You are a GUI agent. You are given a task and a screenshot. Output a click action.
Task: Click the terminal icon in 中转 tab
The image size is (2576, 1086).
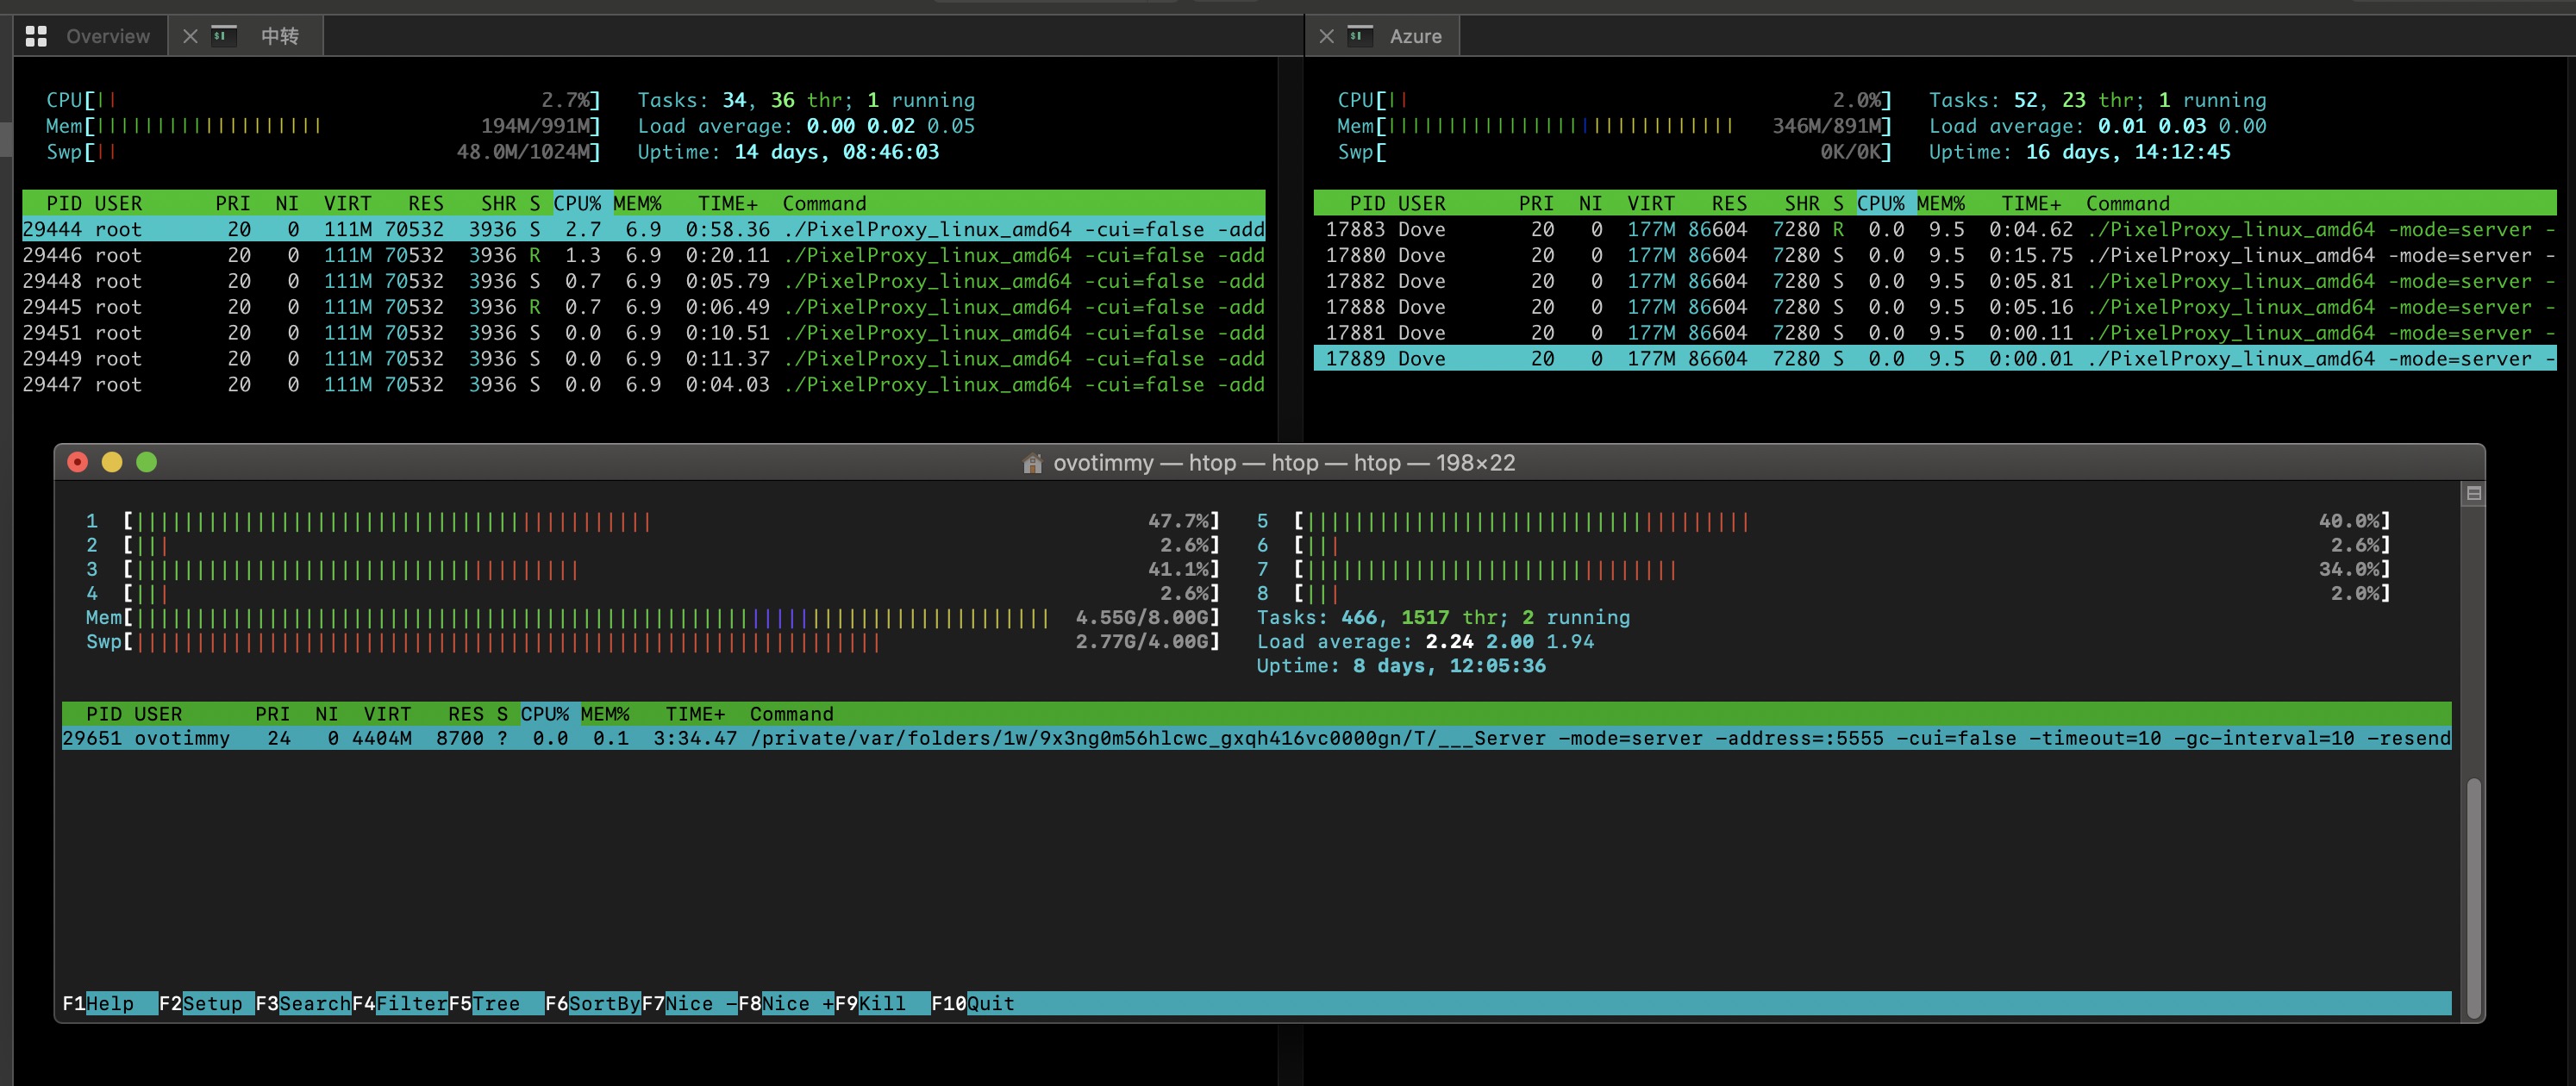pos(223,36)
